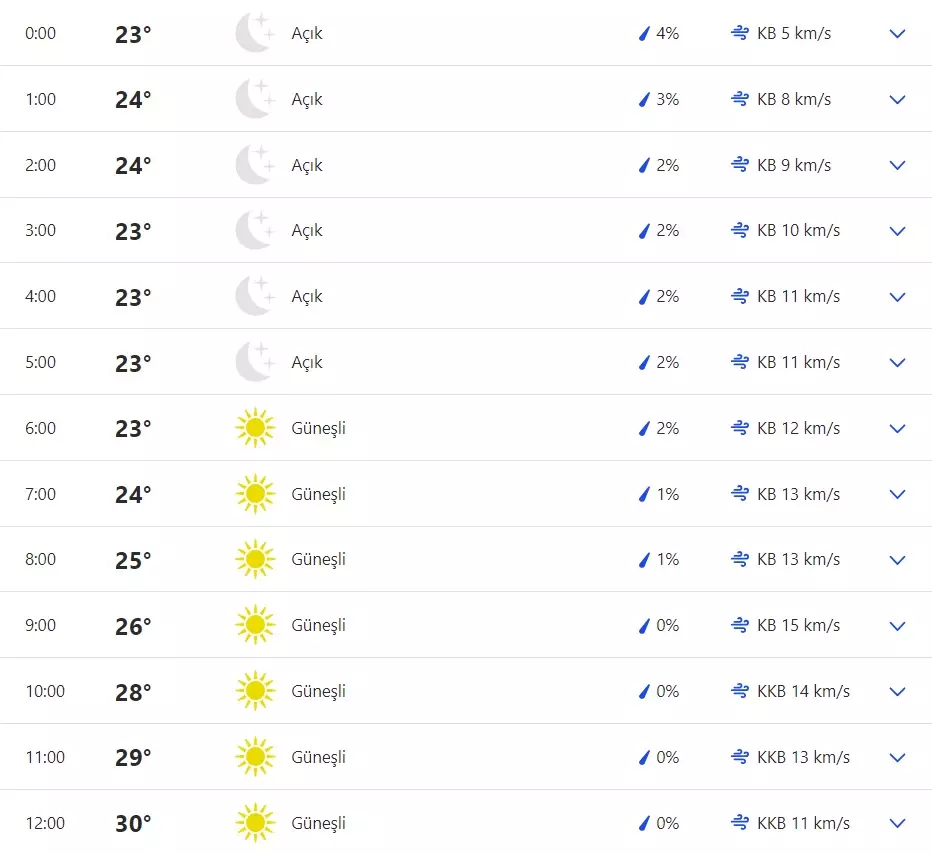Click the moon icon for 0:00
The image size is (932, 854).
click(x=254, y=33)
